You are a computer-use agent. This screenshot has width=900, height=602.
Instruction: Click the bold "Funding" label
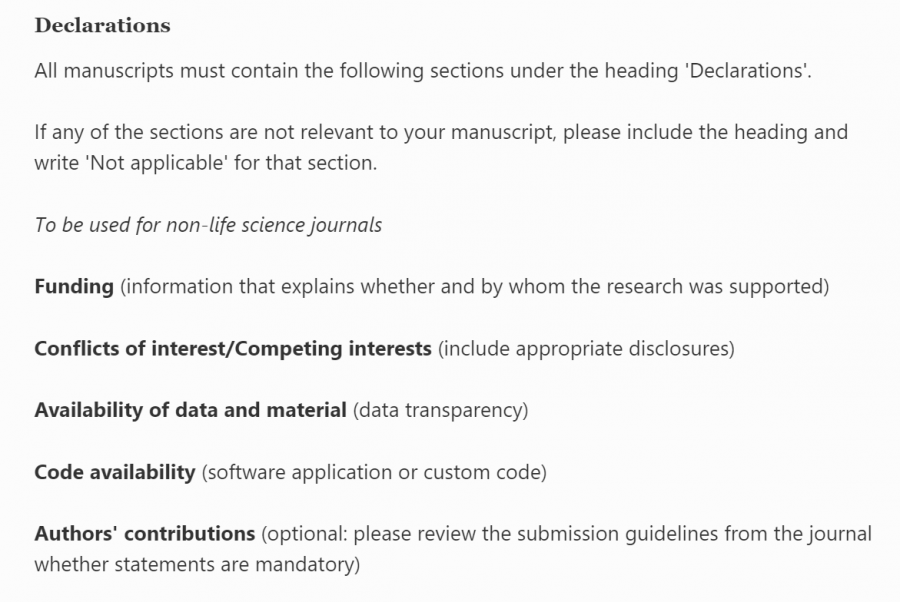74,287
